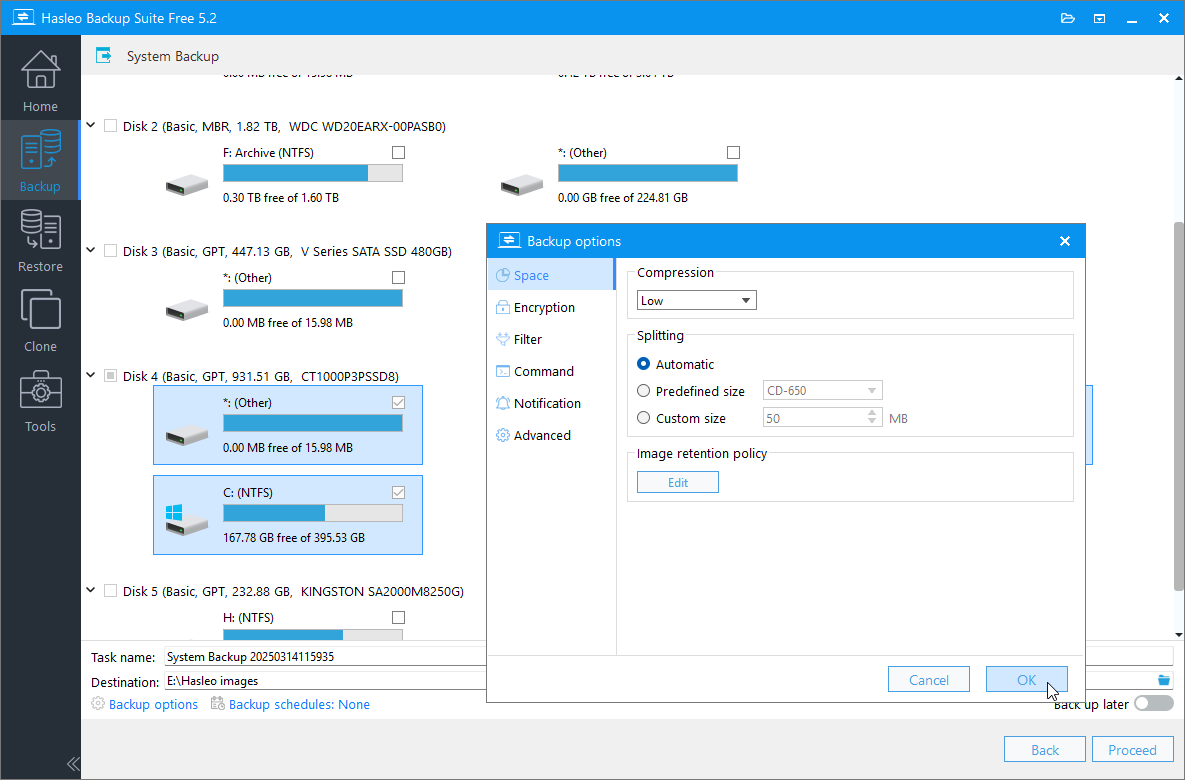Click the System Backup header icon
The height and width of the screenshot is (780, 1185).
tap(104, 55)
